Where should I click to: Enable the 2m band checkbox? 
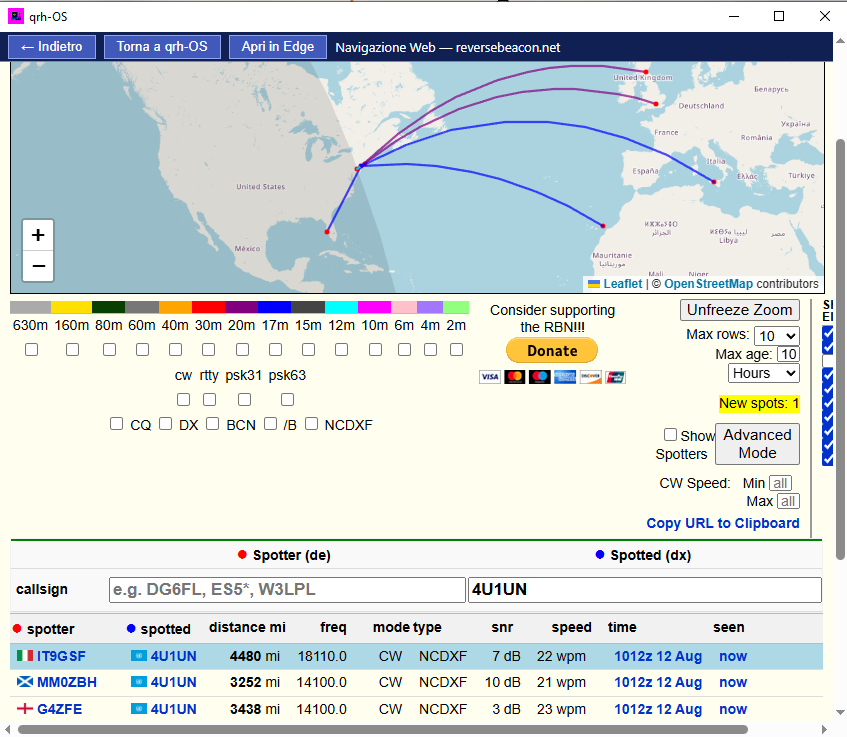pyautogui.click(x=456, y=350)
